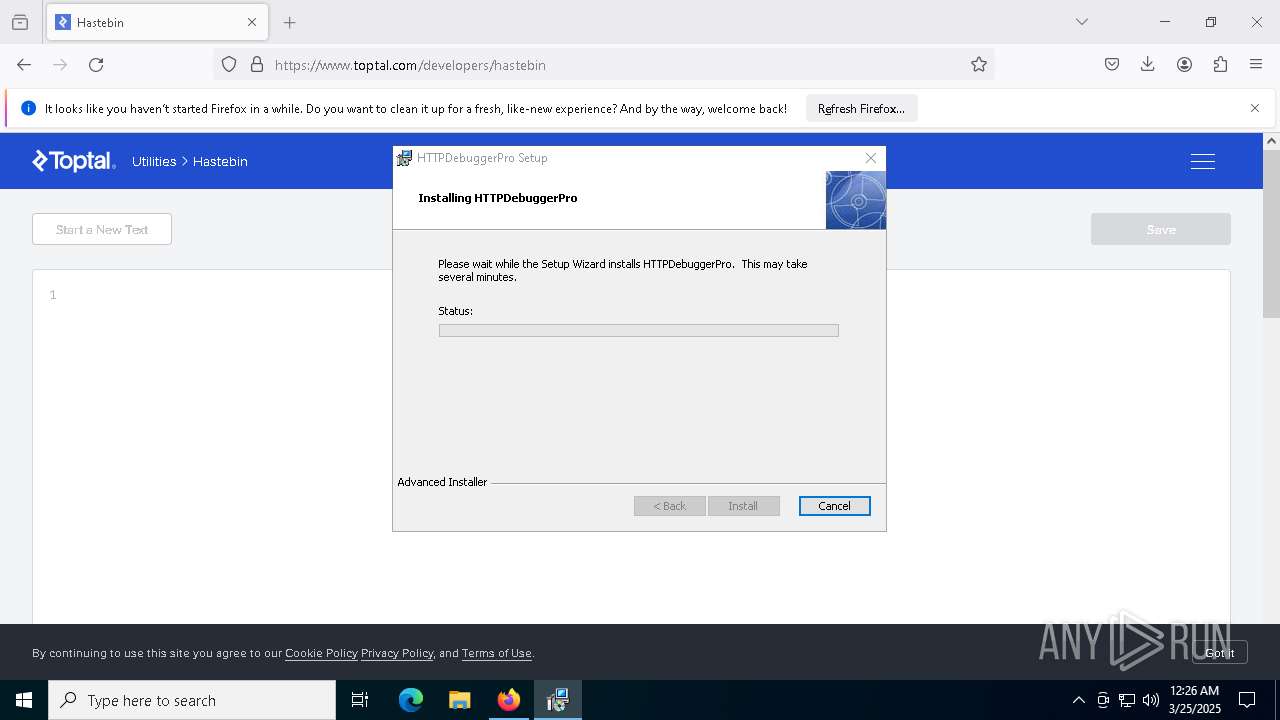Switch to Firefox taskbar icon
Screen dimensions: 1280x720
coord(509,700)
